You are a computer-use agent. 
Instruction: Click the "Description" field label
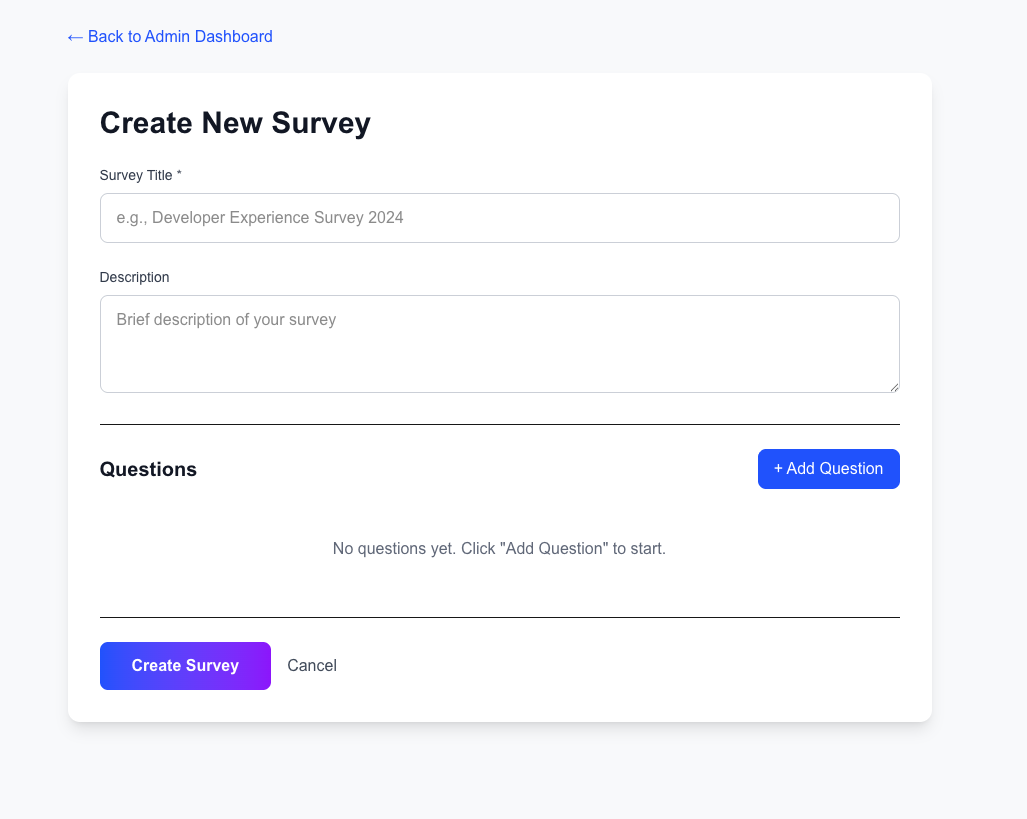click(x=135, y=277)
